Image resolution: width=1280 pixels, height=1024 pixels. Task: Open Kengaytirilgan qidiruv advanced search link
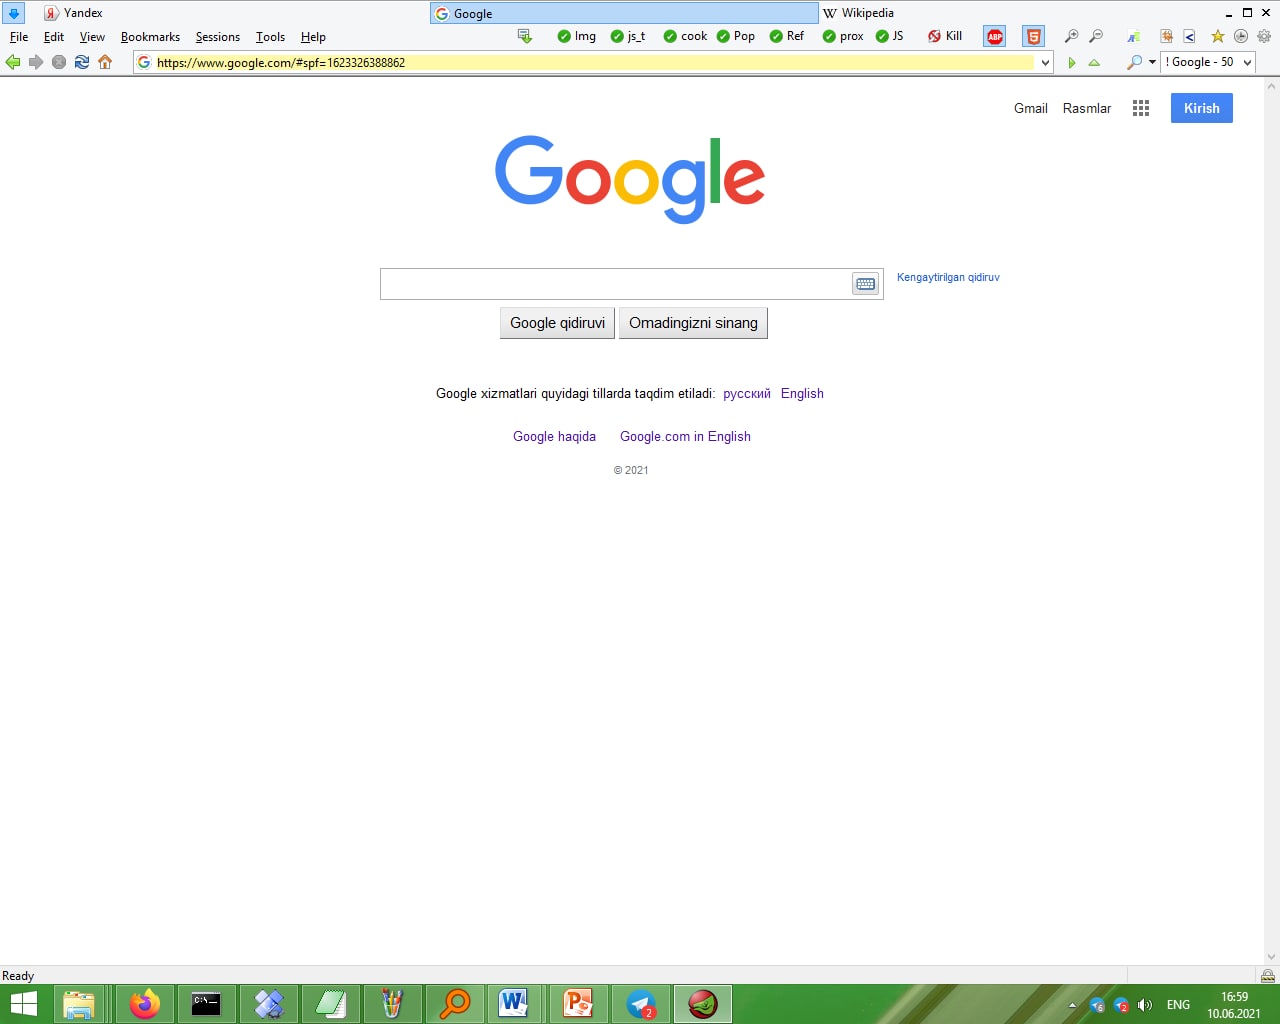tap(948, 277)
